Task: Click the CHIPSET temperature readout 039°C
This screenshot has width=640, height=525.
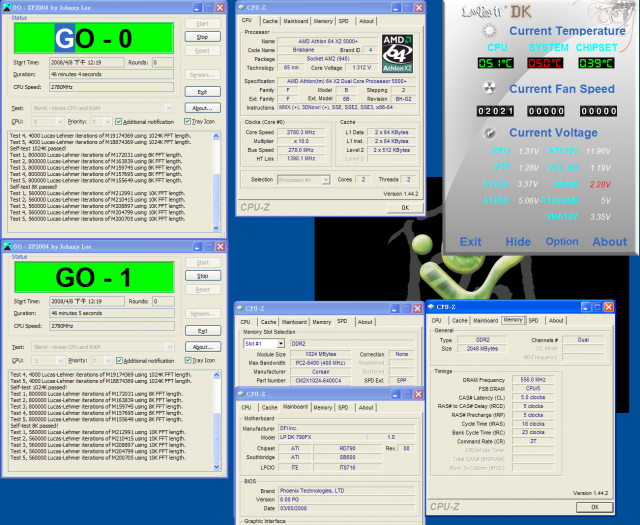Action: [596, 63]
